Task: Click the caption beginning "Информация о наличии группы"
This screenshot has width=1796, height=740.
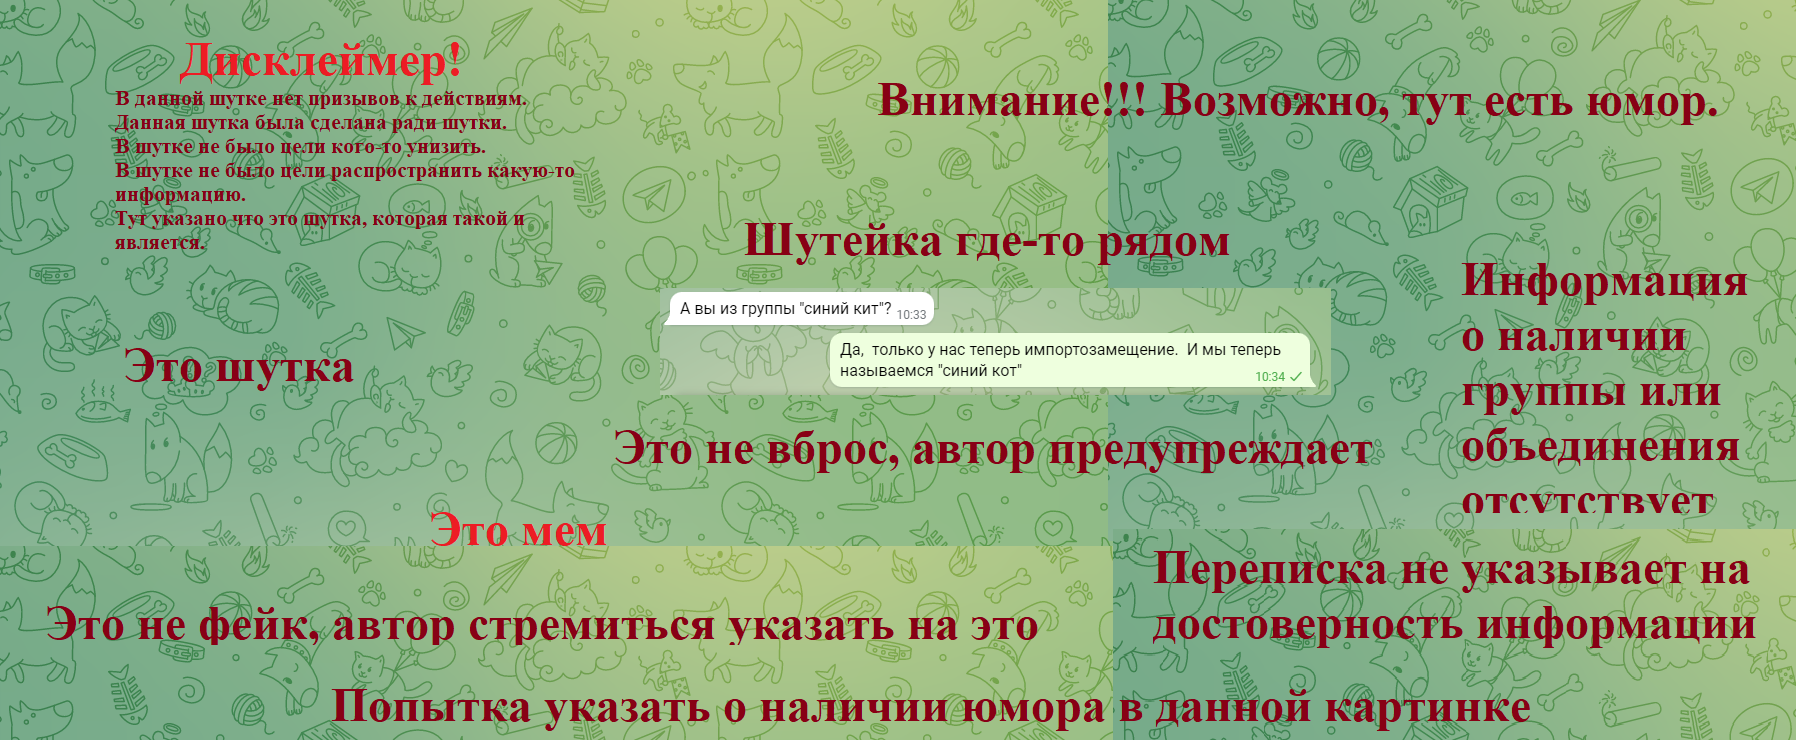Action: click(x=1605, y=390)
